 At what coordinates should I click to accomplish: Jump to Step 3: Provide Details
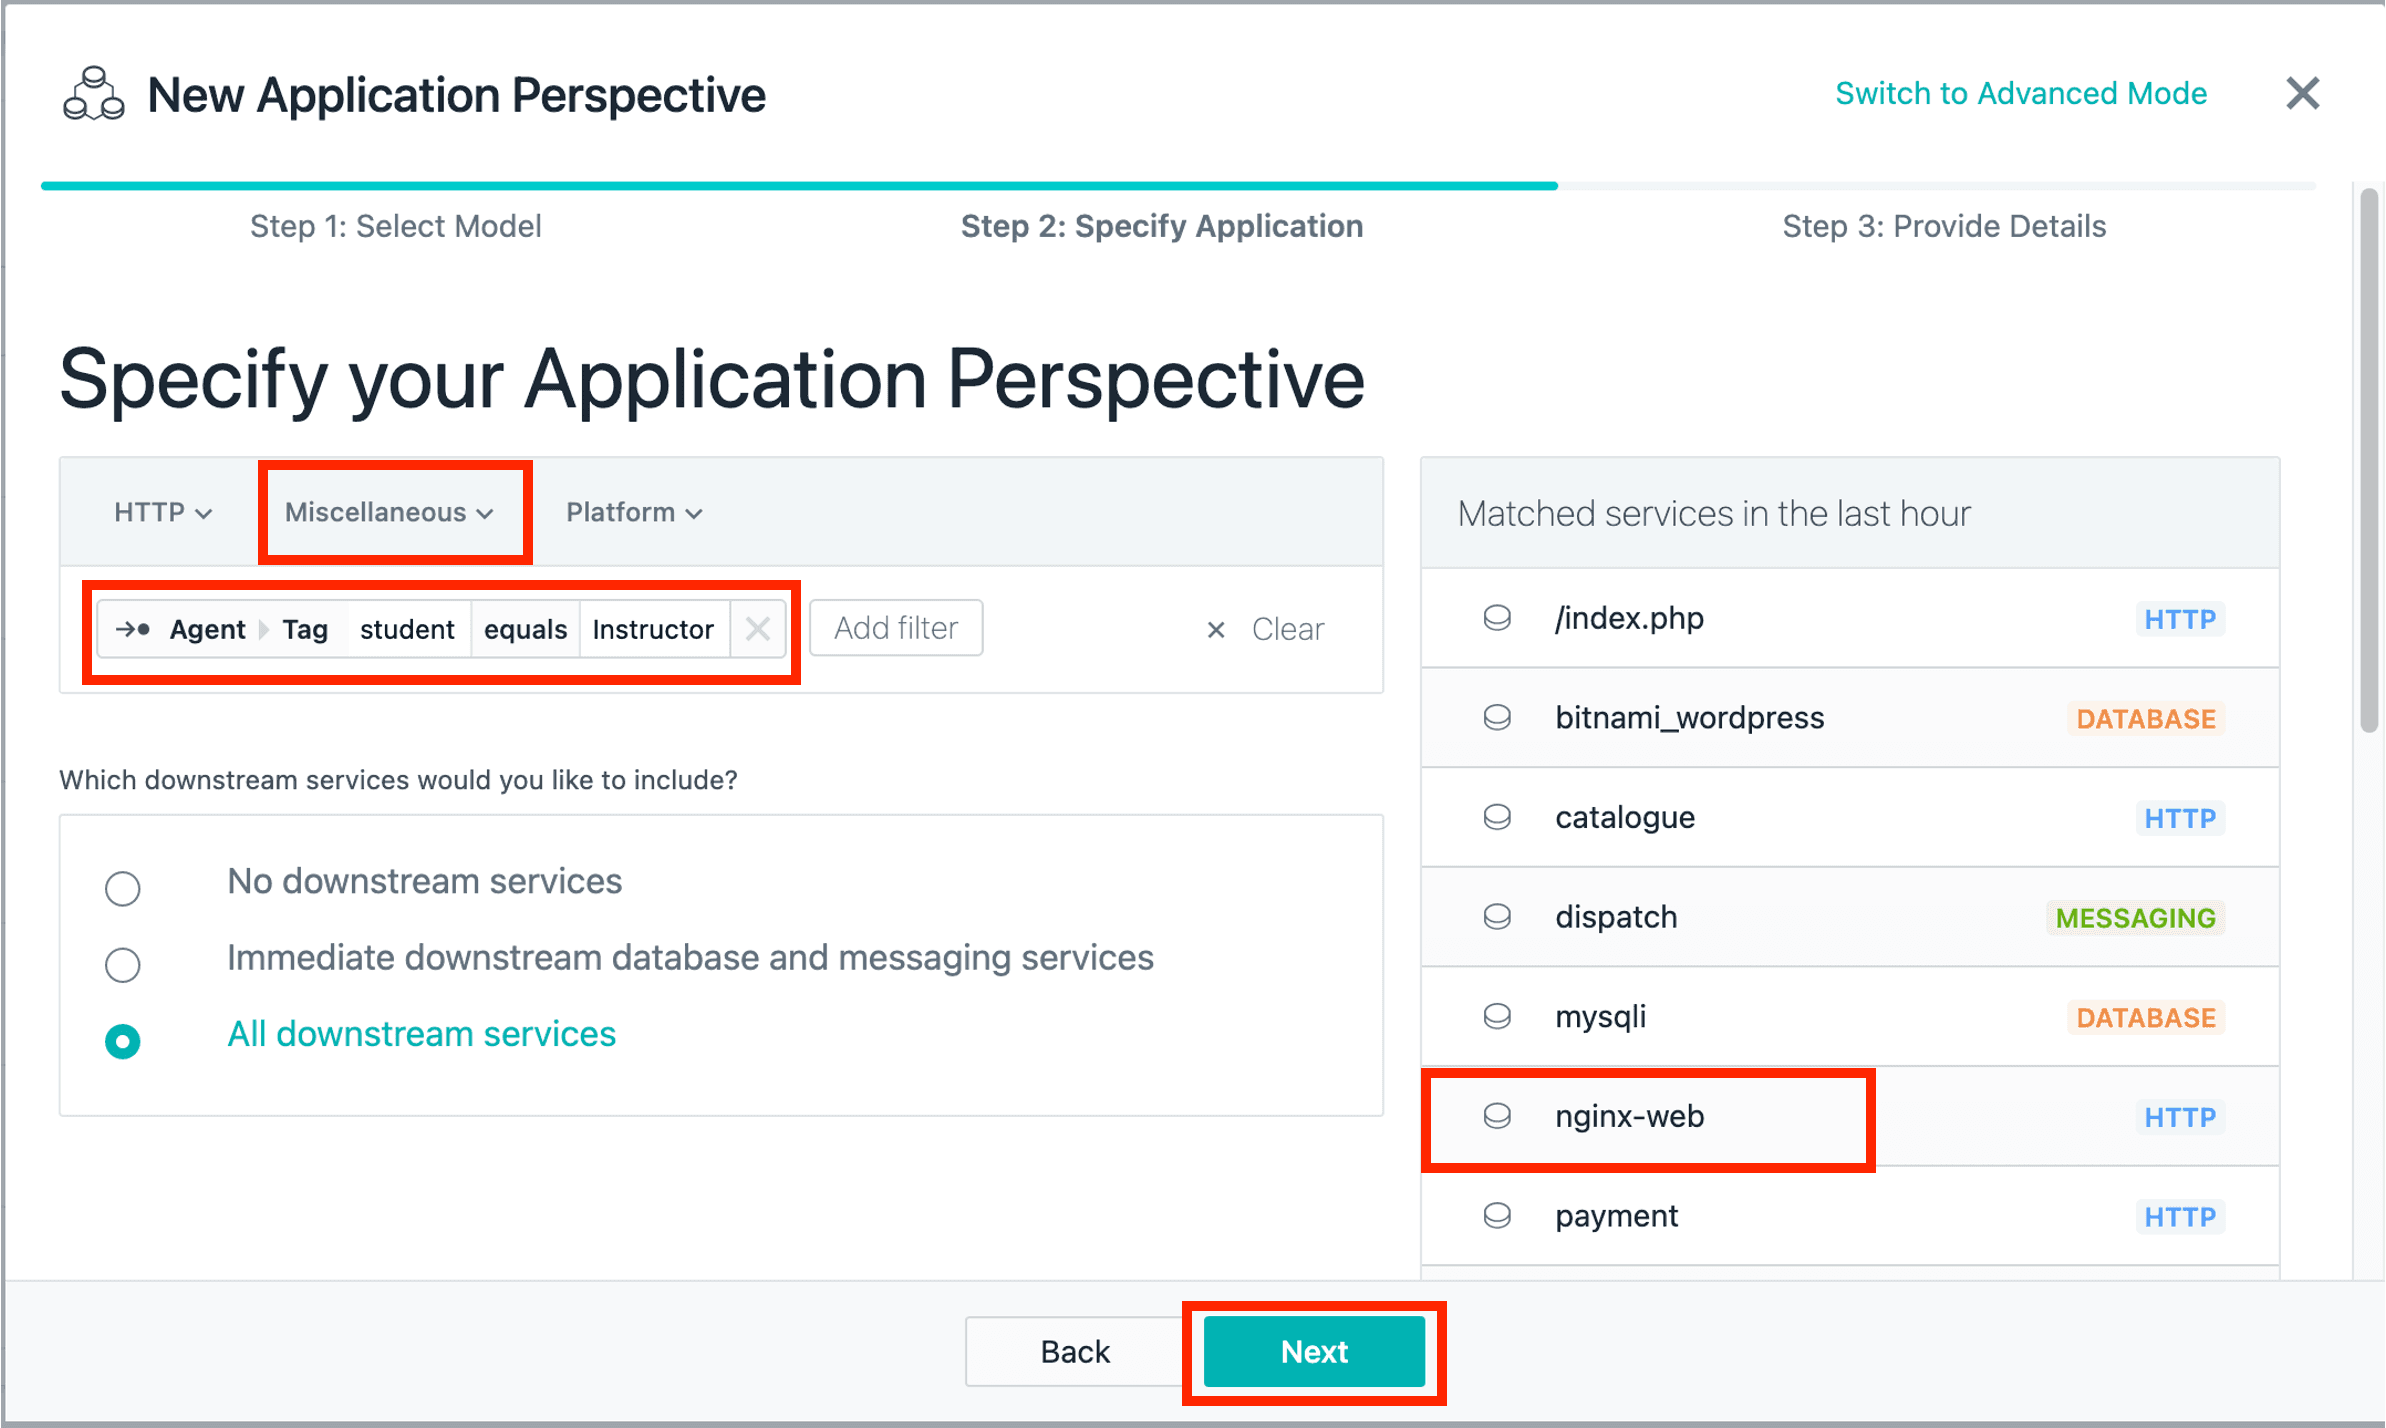[x=1943, y=227]
